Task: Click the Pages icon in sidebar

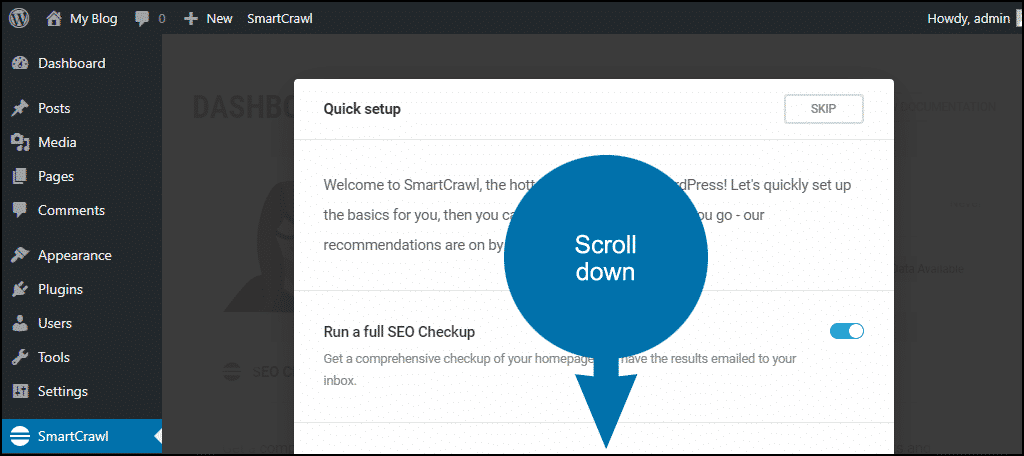Action: pyautogui.click(x=20, y=176)
